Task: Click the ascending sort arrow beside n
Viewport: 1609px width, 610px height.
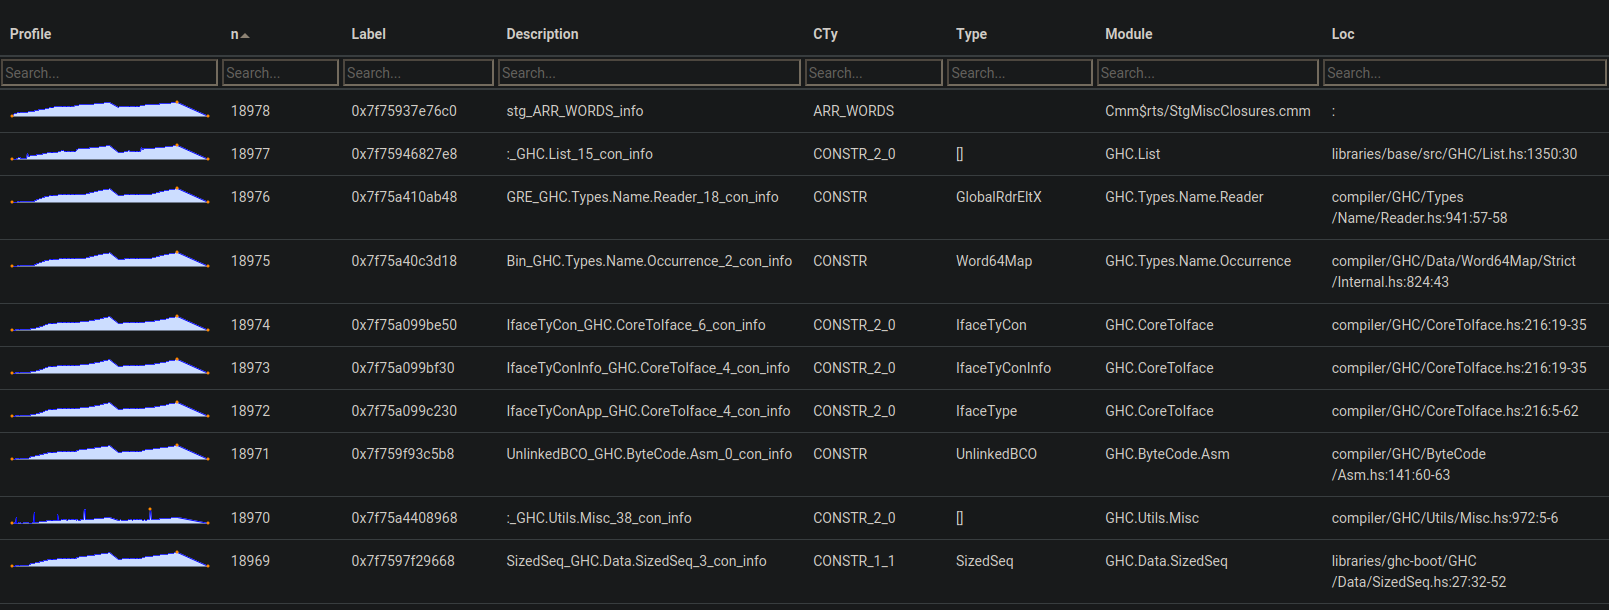Action: click(x=245, y=35)
